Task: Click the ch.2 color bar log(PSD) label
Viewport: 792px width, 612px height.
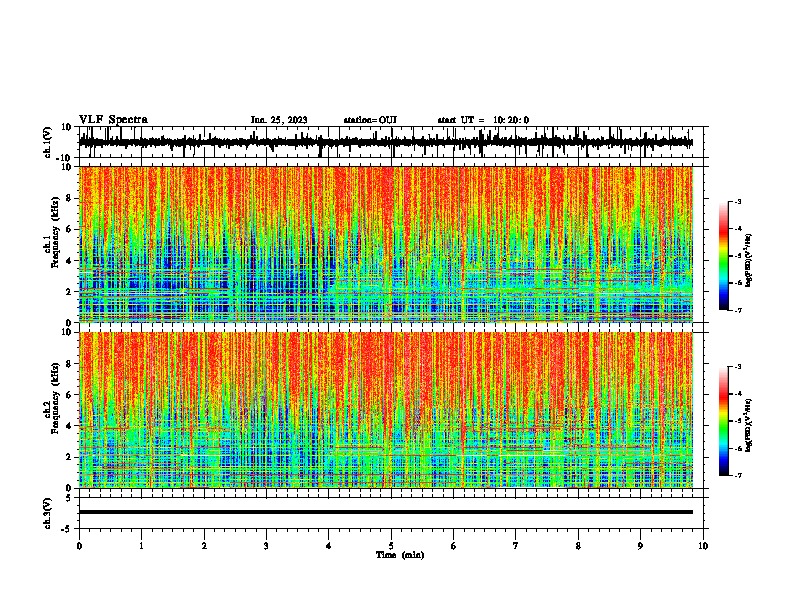Action: click(748, 425)
